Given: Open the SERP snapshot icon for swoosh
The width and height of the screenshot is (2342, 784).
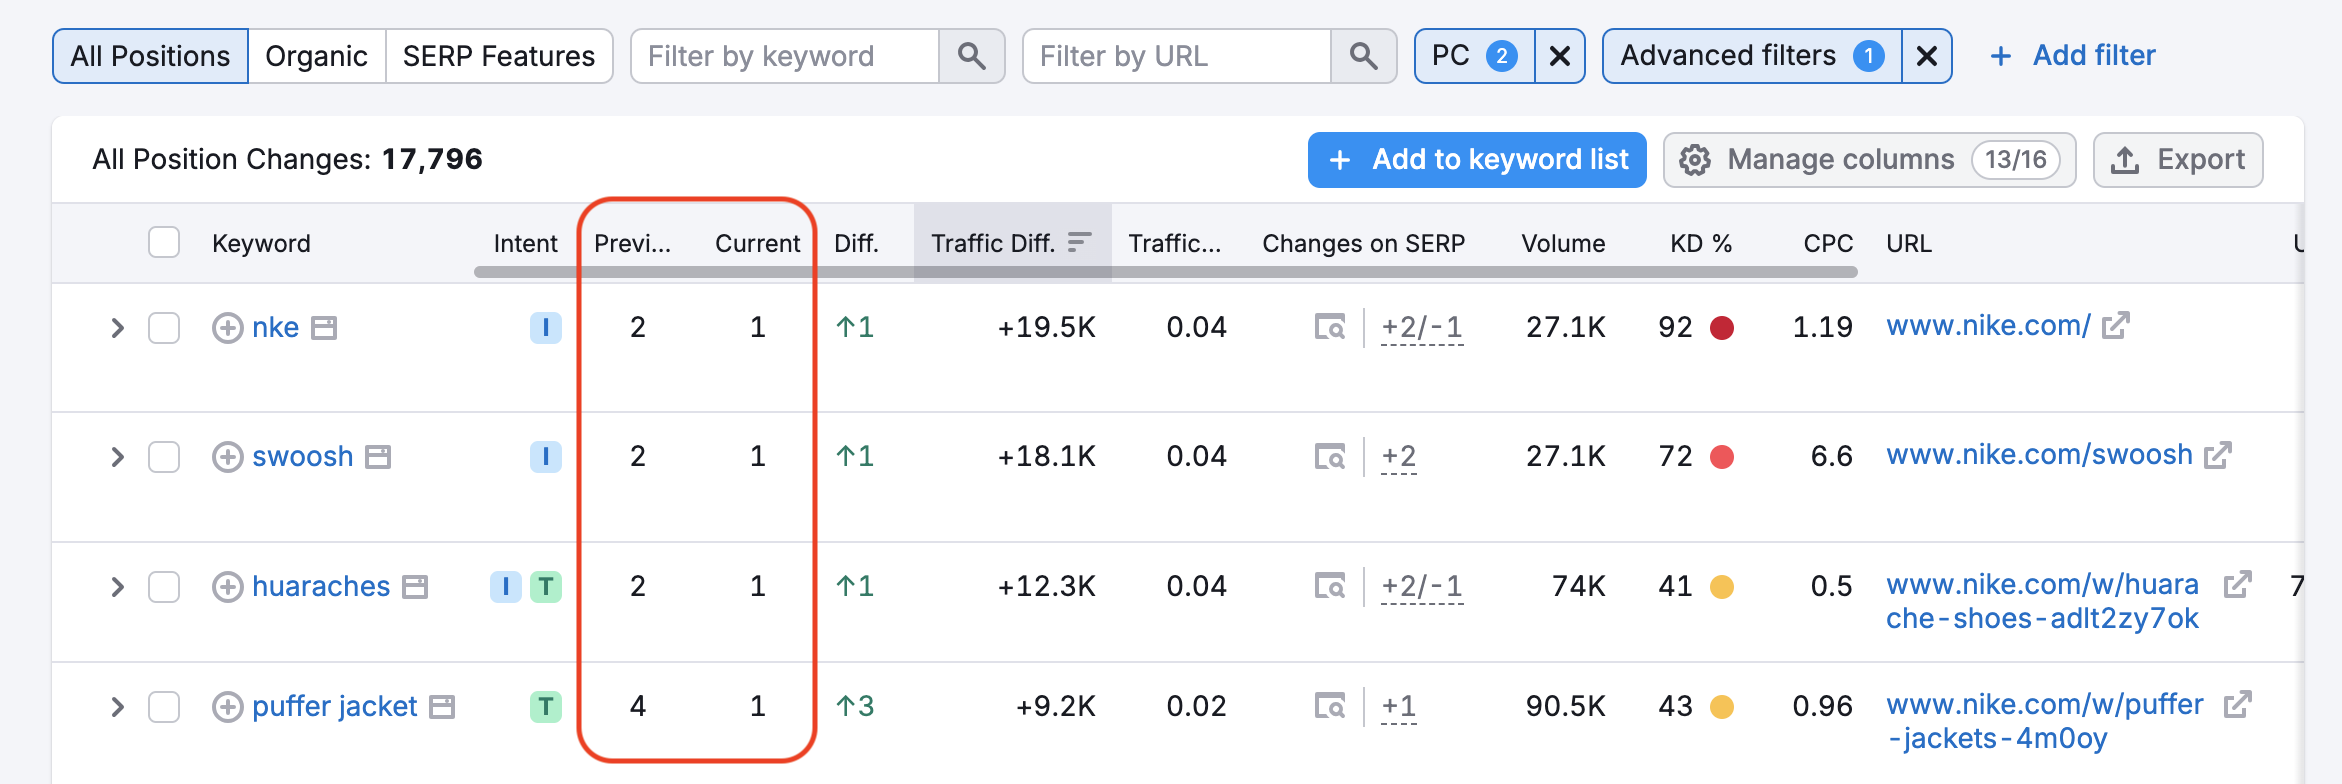Looking at the screenshot, I should [x=1329, y=457].
